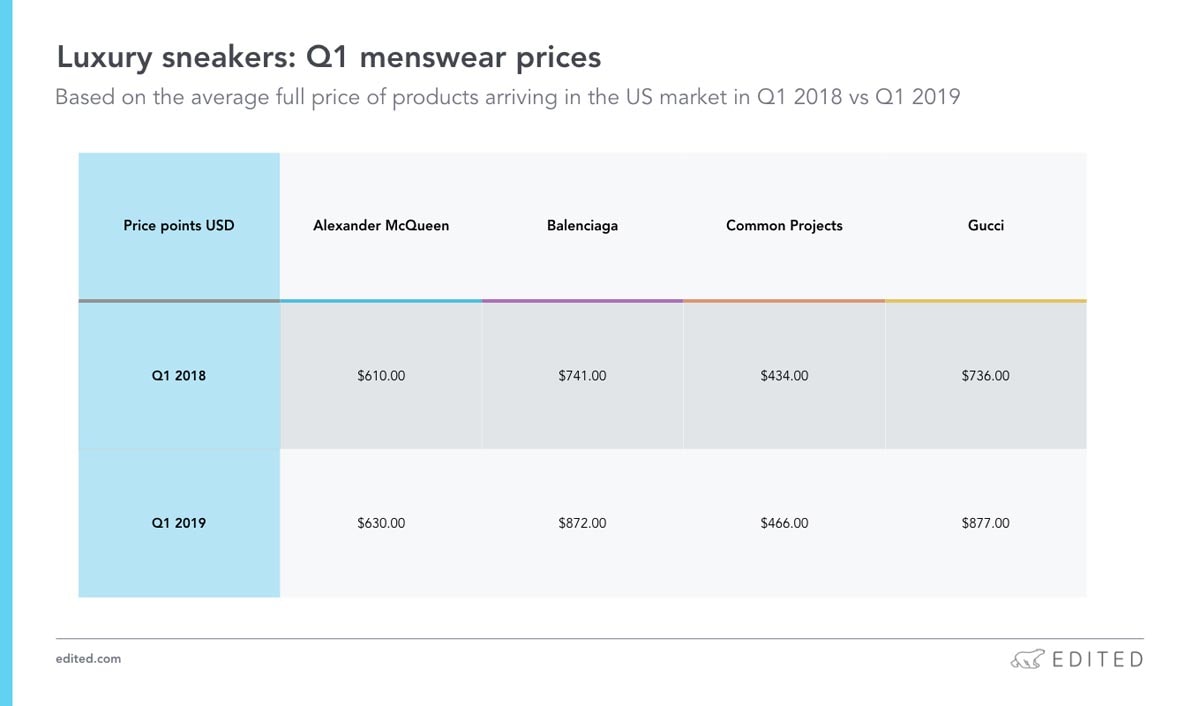Click the $434.00 Common Projects price
This screenshot has height=706, width=1200.
(x=784, y=376)
